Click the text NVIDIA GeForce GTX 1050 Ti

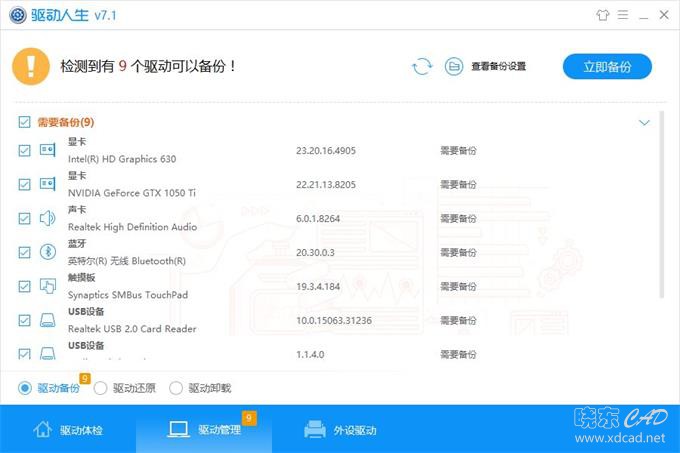pos(132,193)
